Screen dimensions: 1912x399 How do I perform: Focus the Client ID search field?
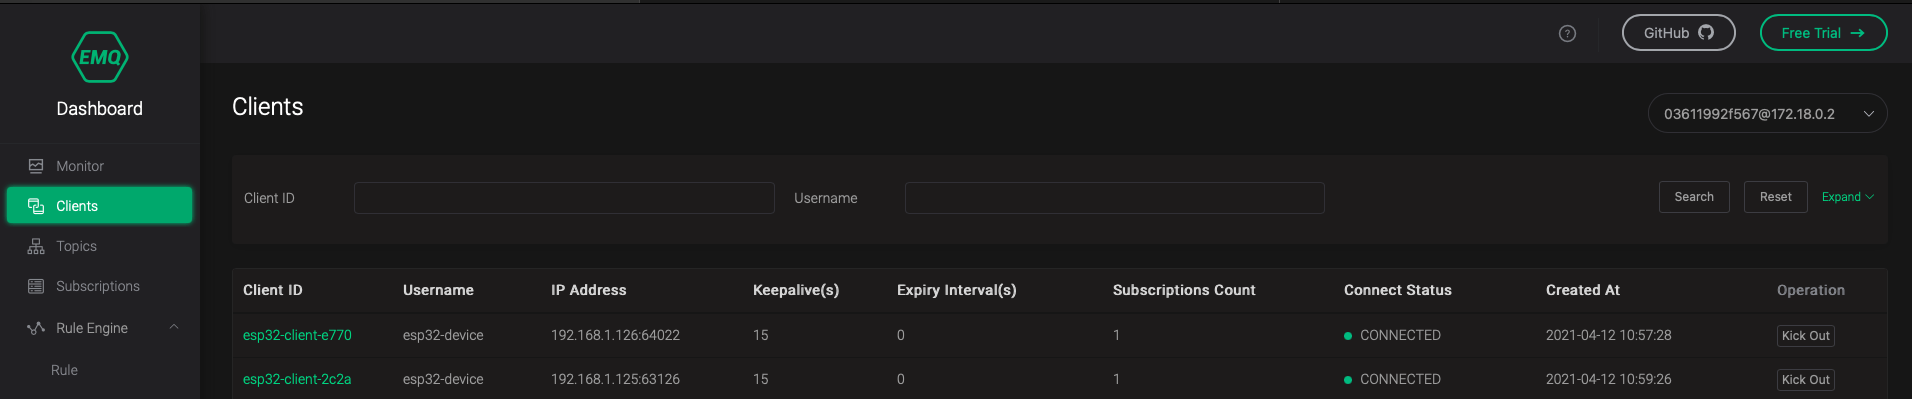pos(564,198)
